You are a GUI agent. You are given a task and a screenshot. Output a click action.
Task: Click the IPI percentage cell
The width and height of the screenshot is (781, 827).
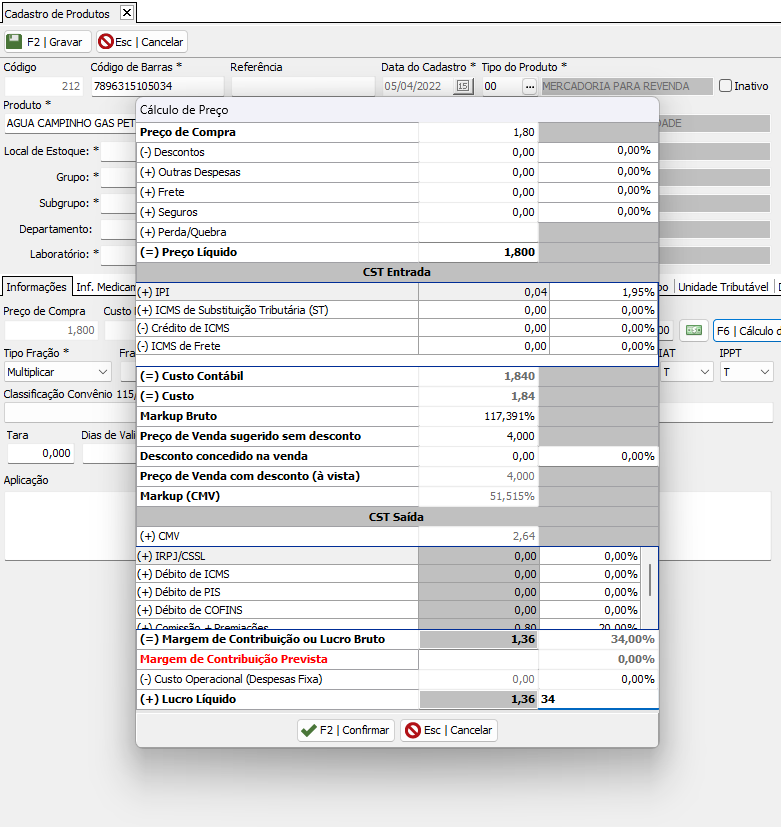tap(603, 292)
